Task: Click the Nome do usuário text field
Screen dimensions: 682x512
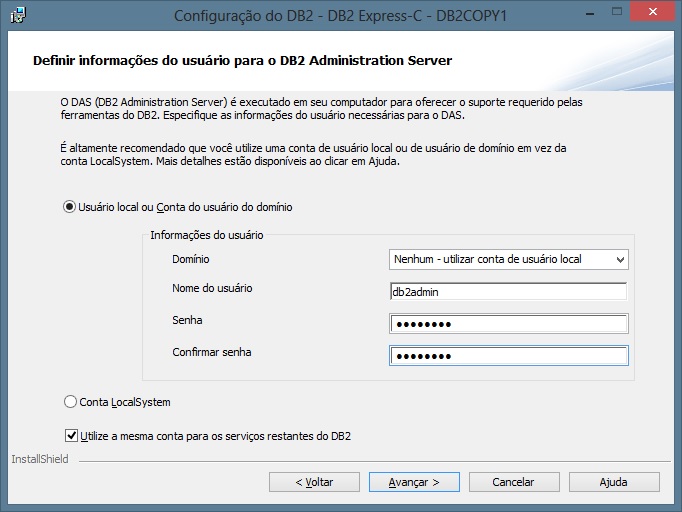Action: pyautogui.click(x=508, y=291)
